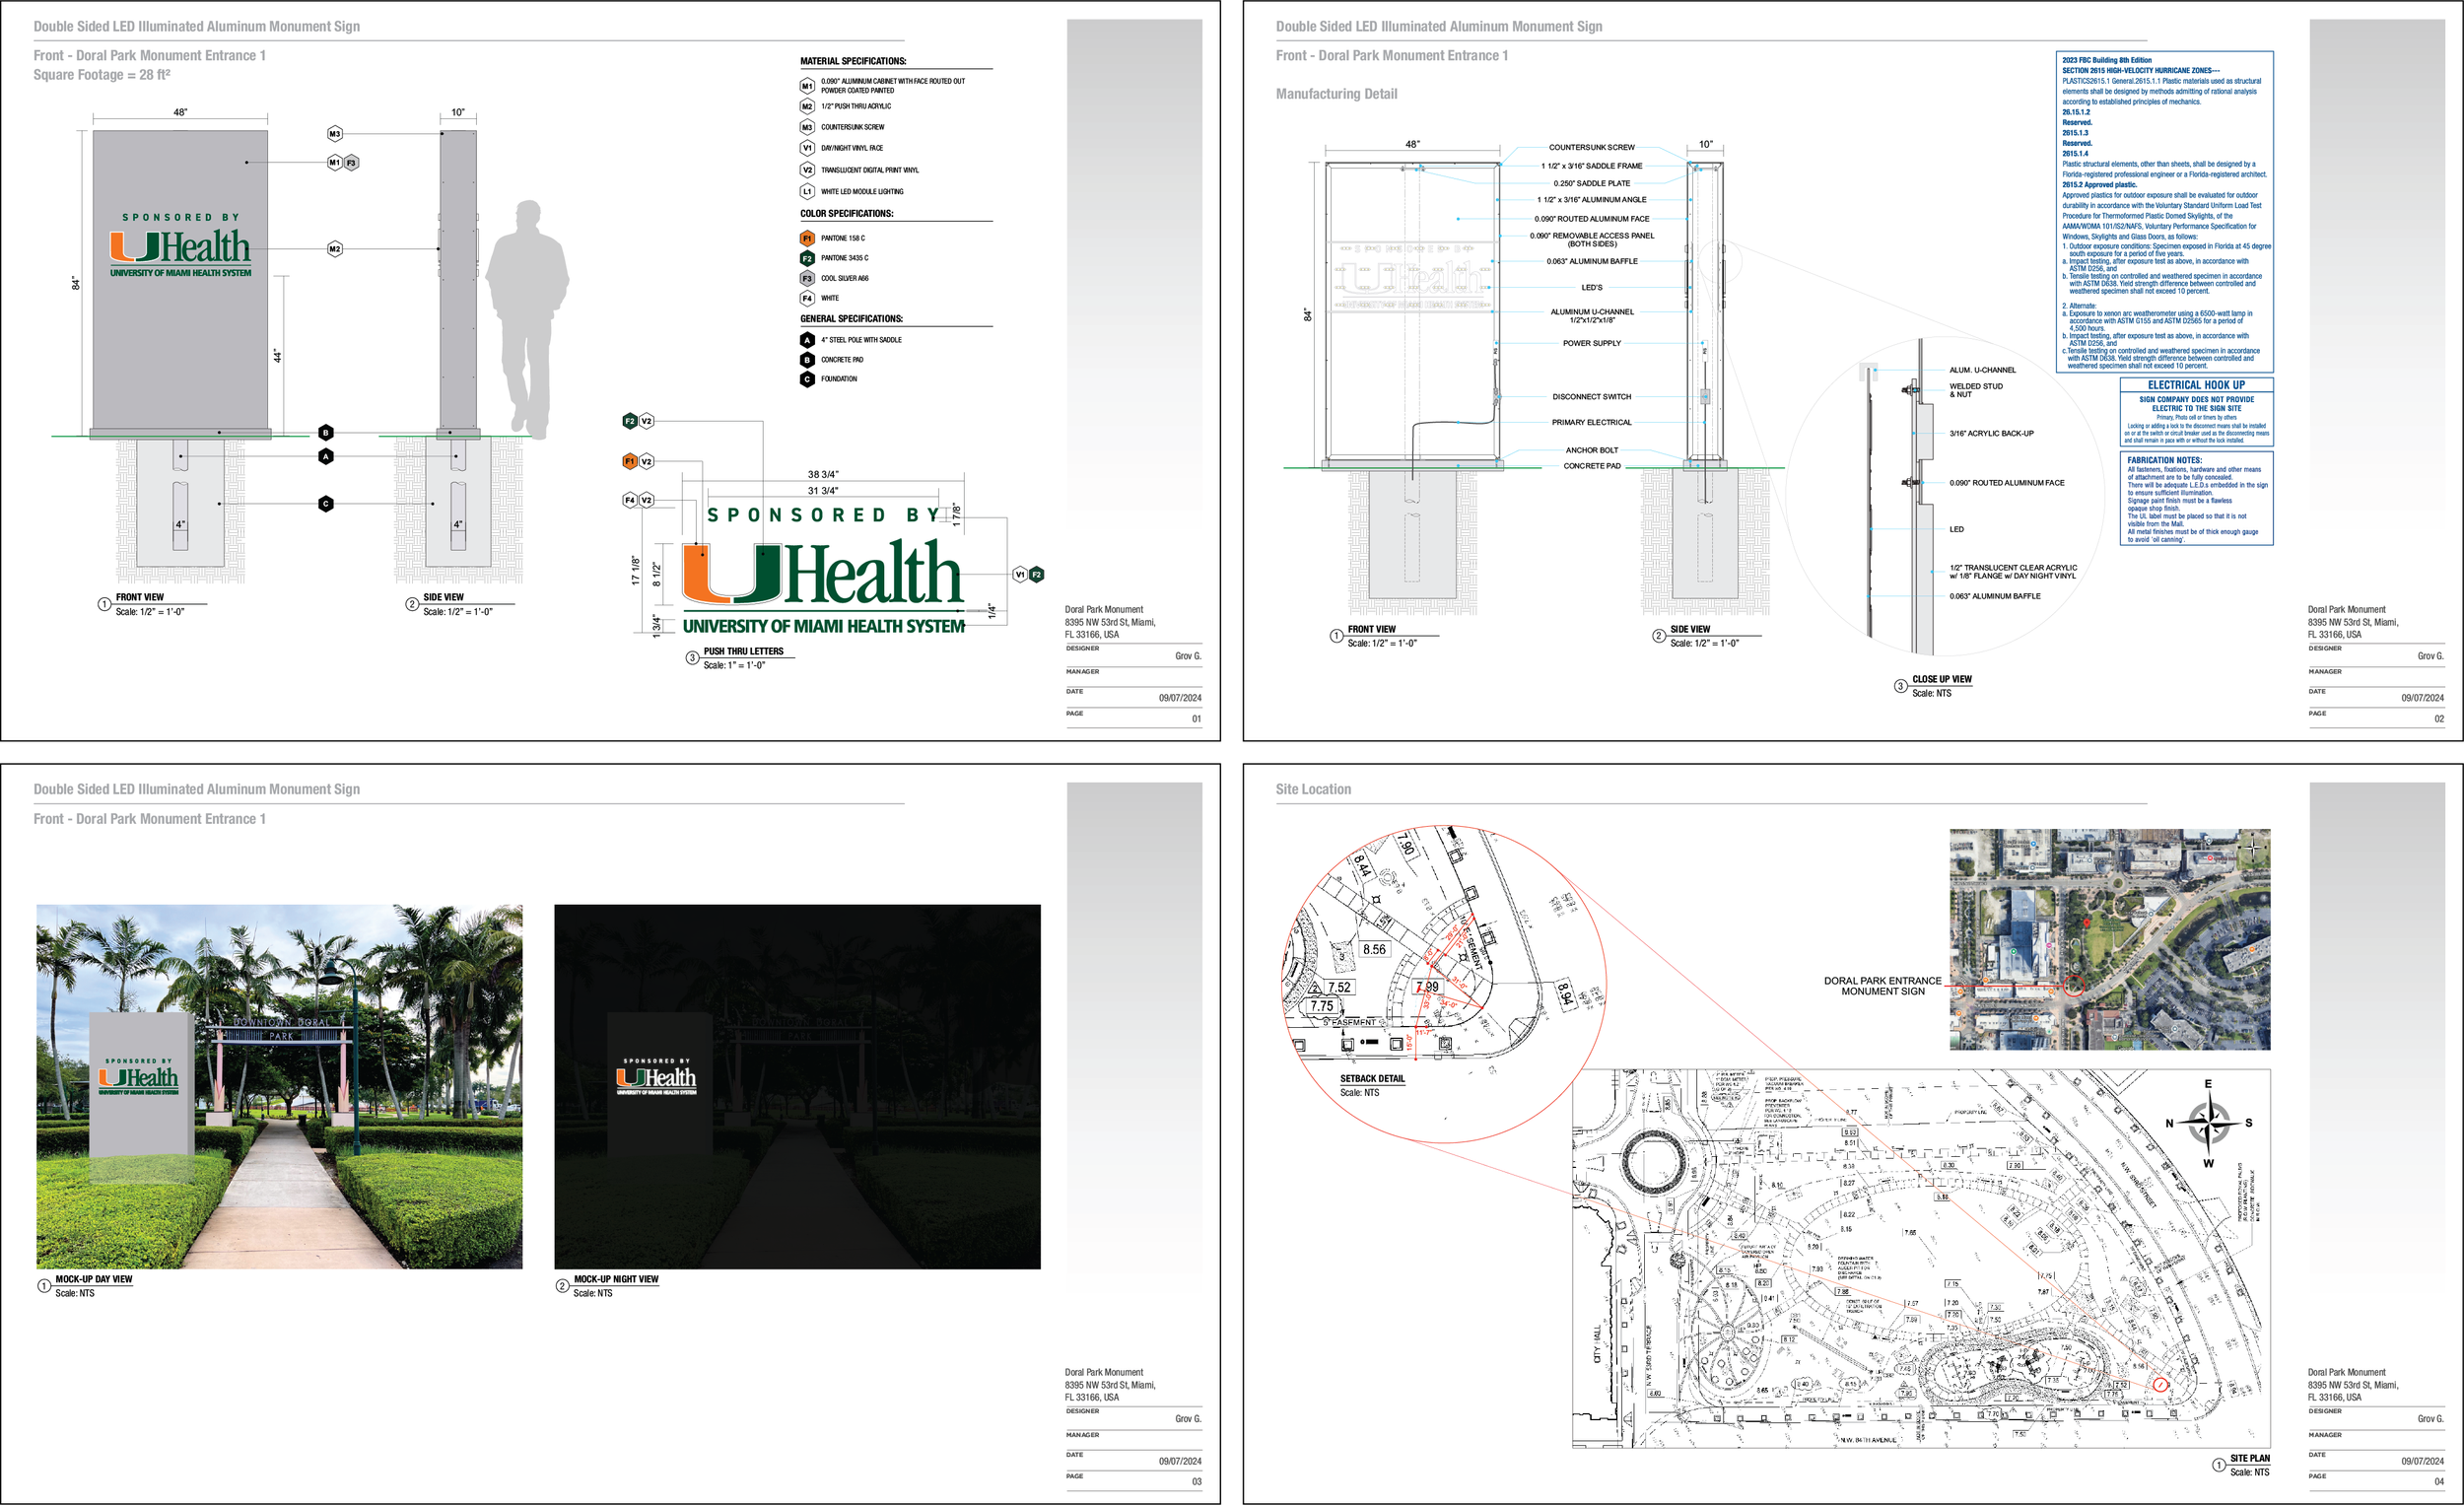This screenshot has width=2464, height=1505.
Task: Click page number 04 in title block
Action: (2438, 1482)
